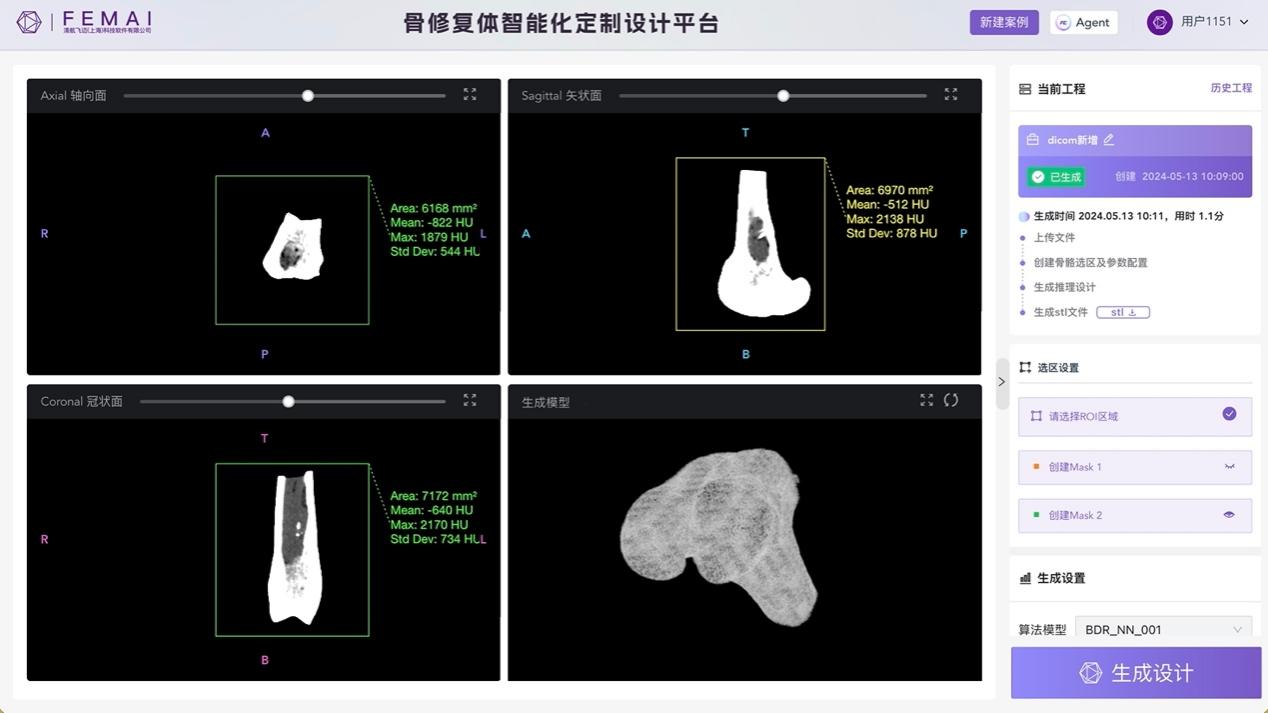1268x713 pixels.
Task: Click the 生成设计 button
Action: [x=1135, y=673]
